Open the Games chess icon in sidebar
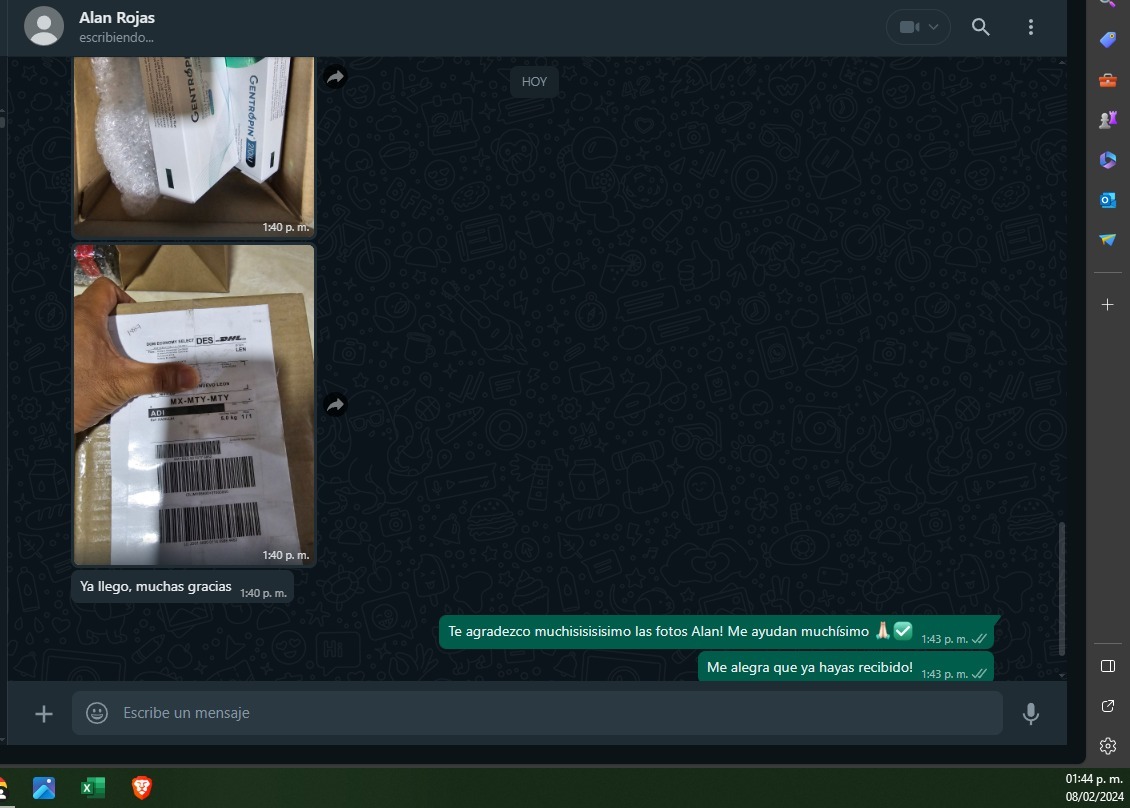1130x808 pixels. click(1107, 120)
